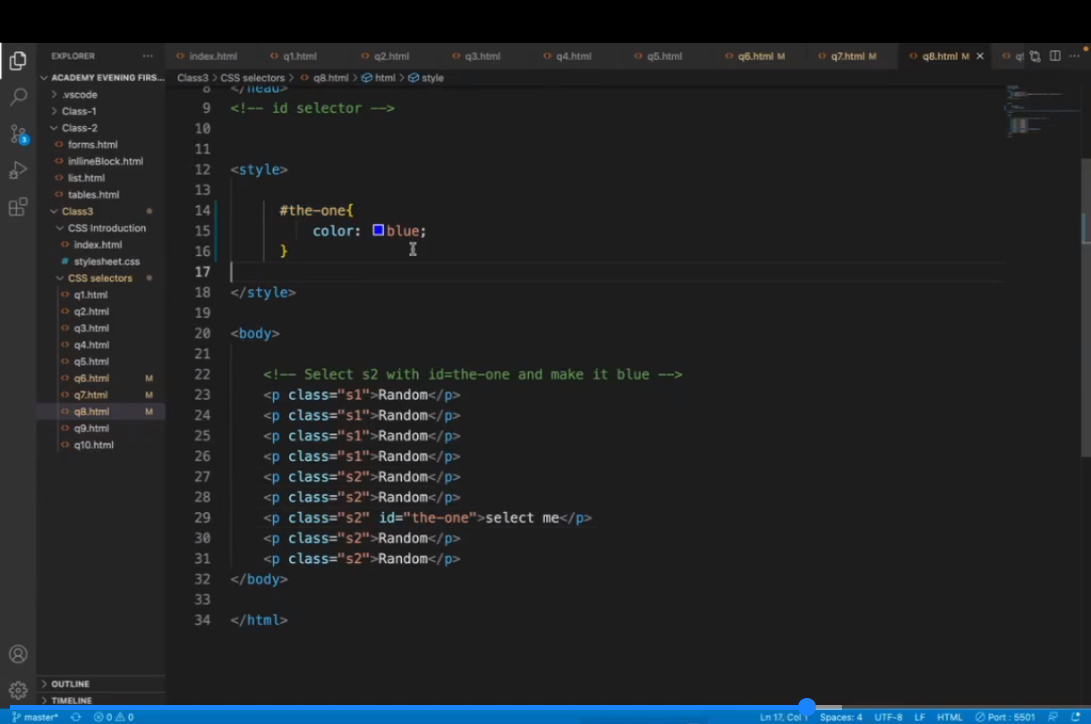Open the Run and Debug view

coord(18,171)
